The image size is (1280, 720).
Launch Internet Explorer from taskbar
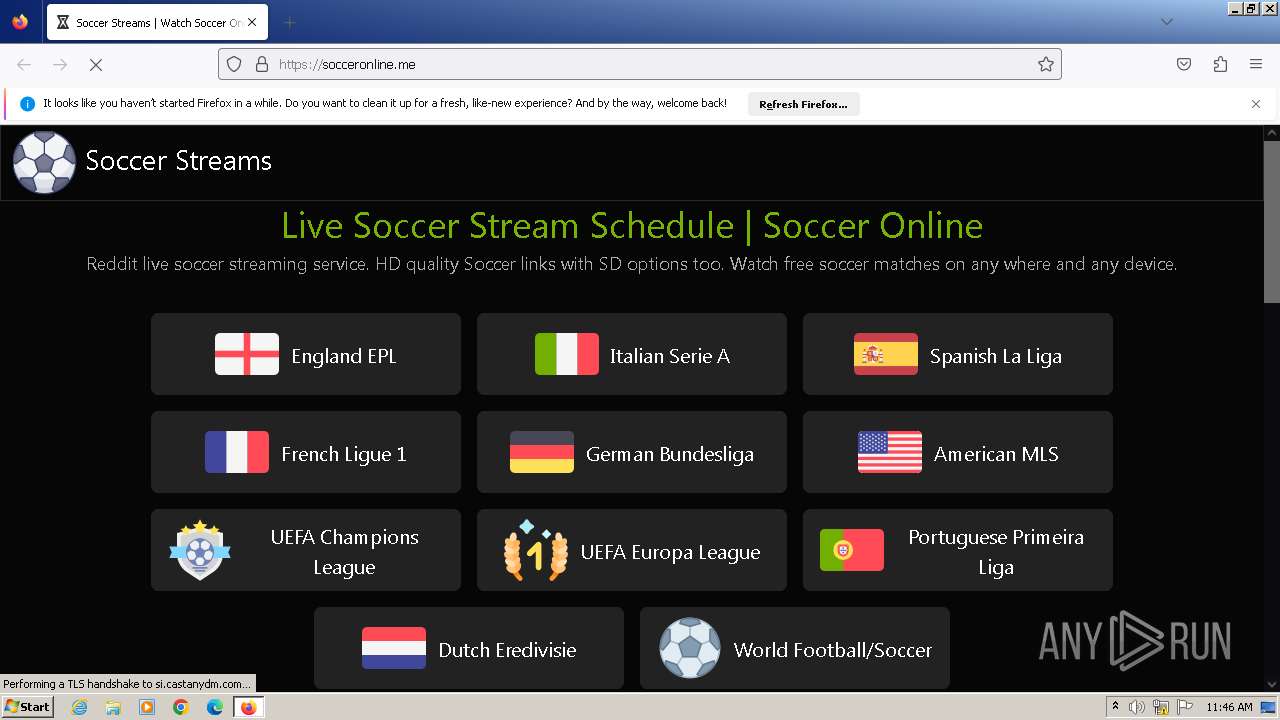click(x=79, y=707)
